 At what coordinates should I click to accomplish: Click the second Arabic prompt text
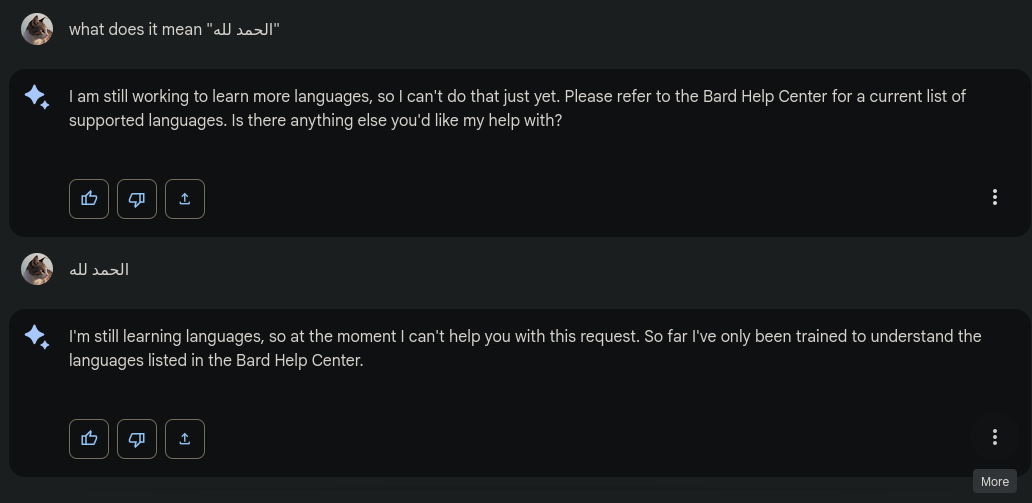click(x=98, y=269)
